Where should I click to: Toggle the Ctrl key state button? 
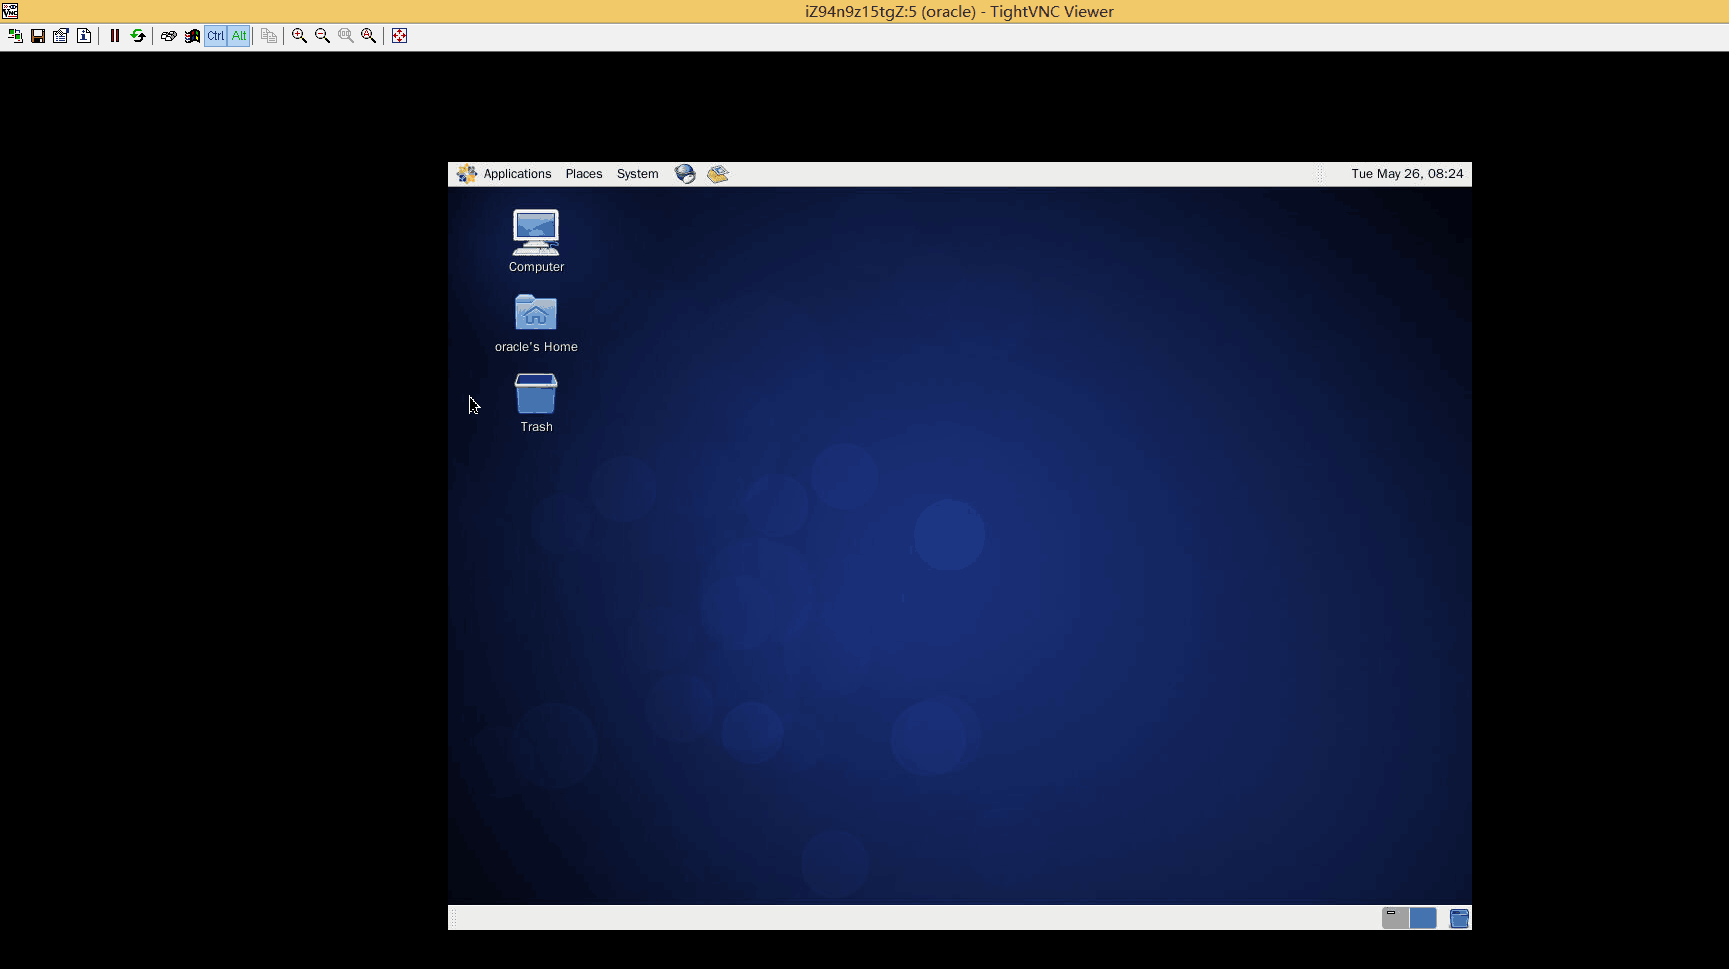point(216,36)
